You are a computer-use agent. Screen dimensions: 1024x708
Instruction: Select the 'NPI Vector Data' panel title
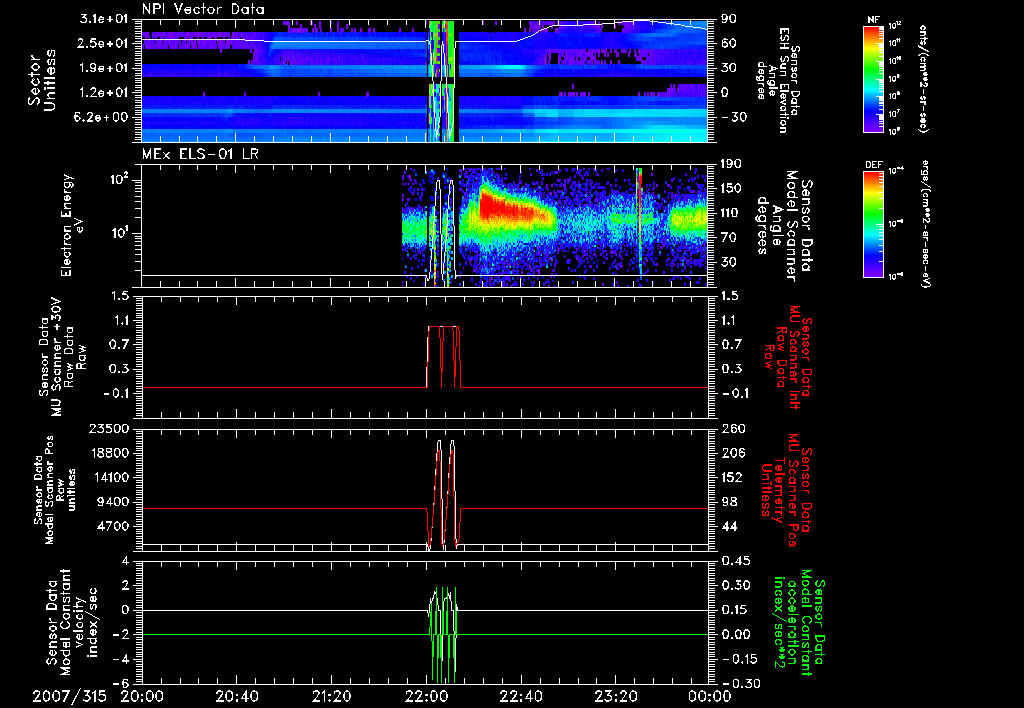pos(203,9)
